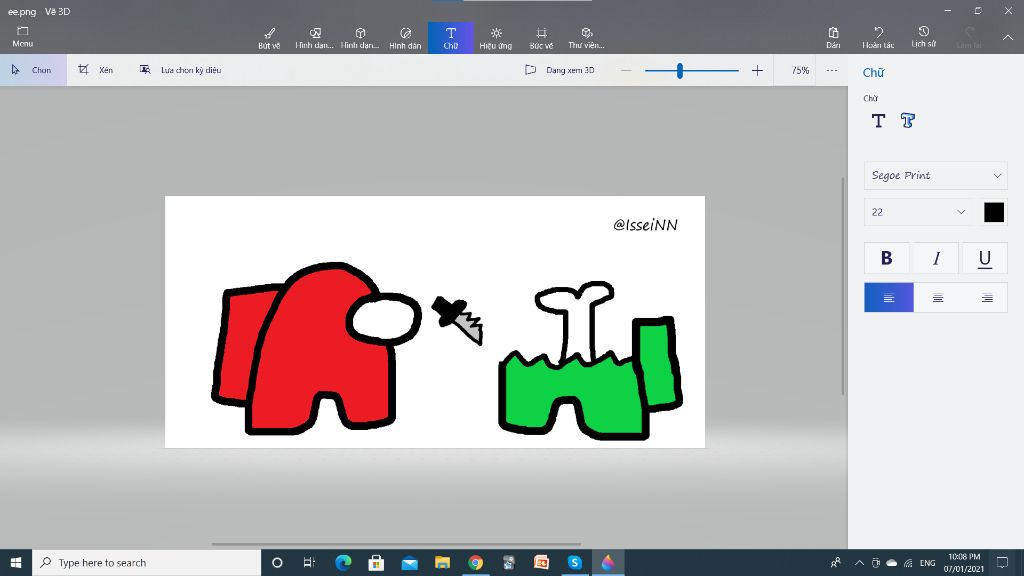The image size is (1024, 576).
Task: Select the Chữ text tool tab
Action: (x=451, y=38)
